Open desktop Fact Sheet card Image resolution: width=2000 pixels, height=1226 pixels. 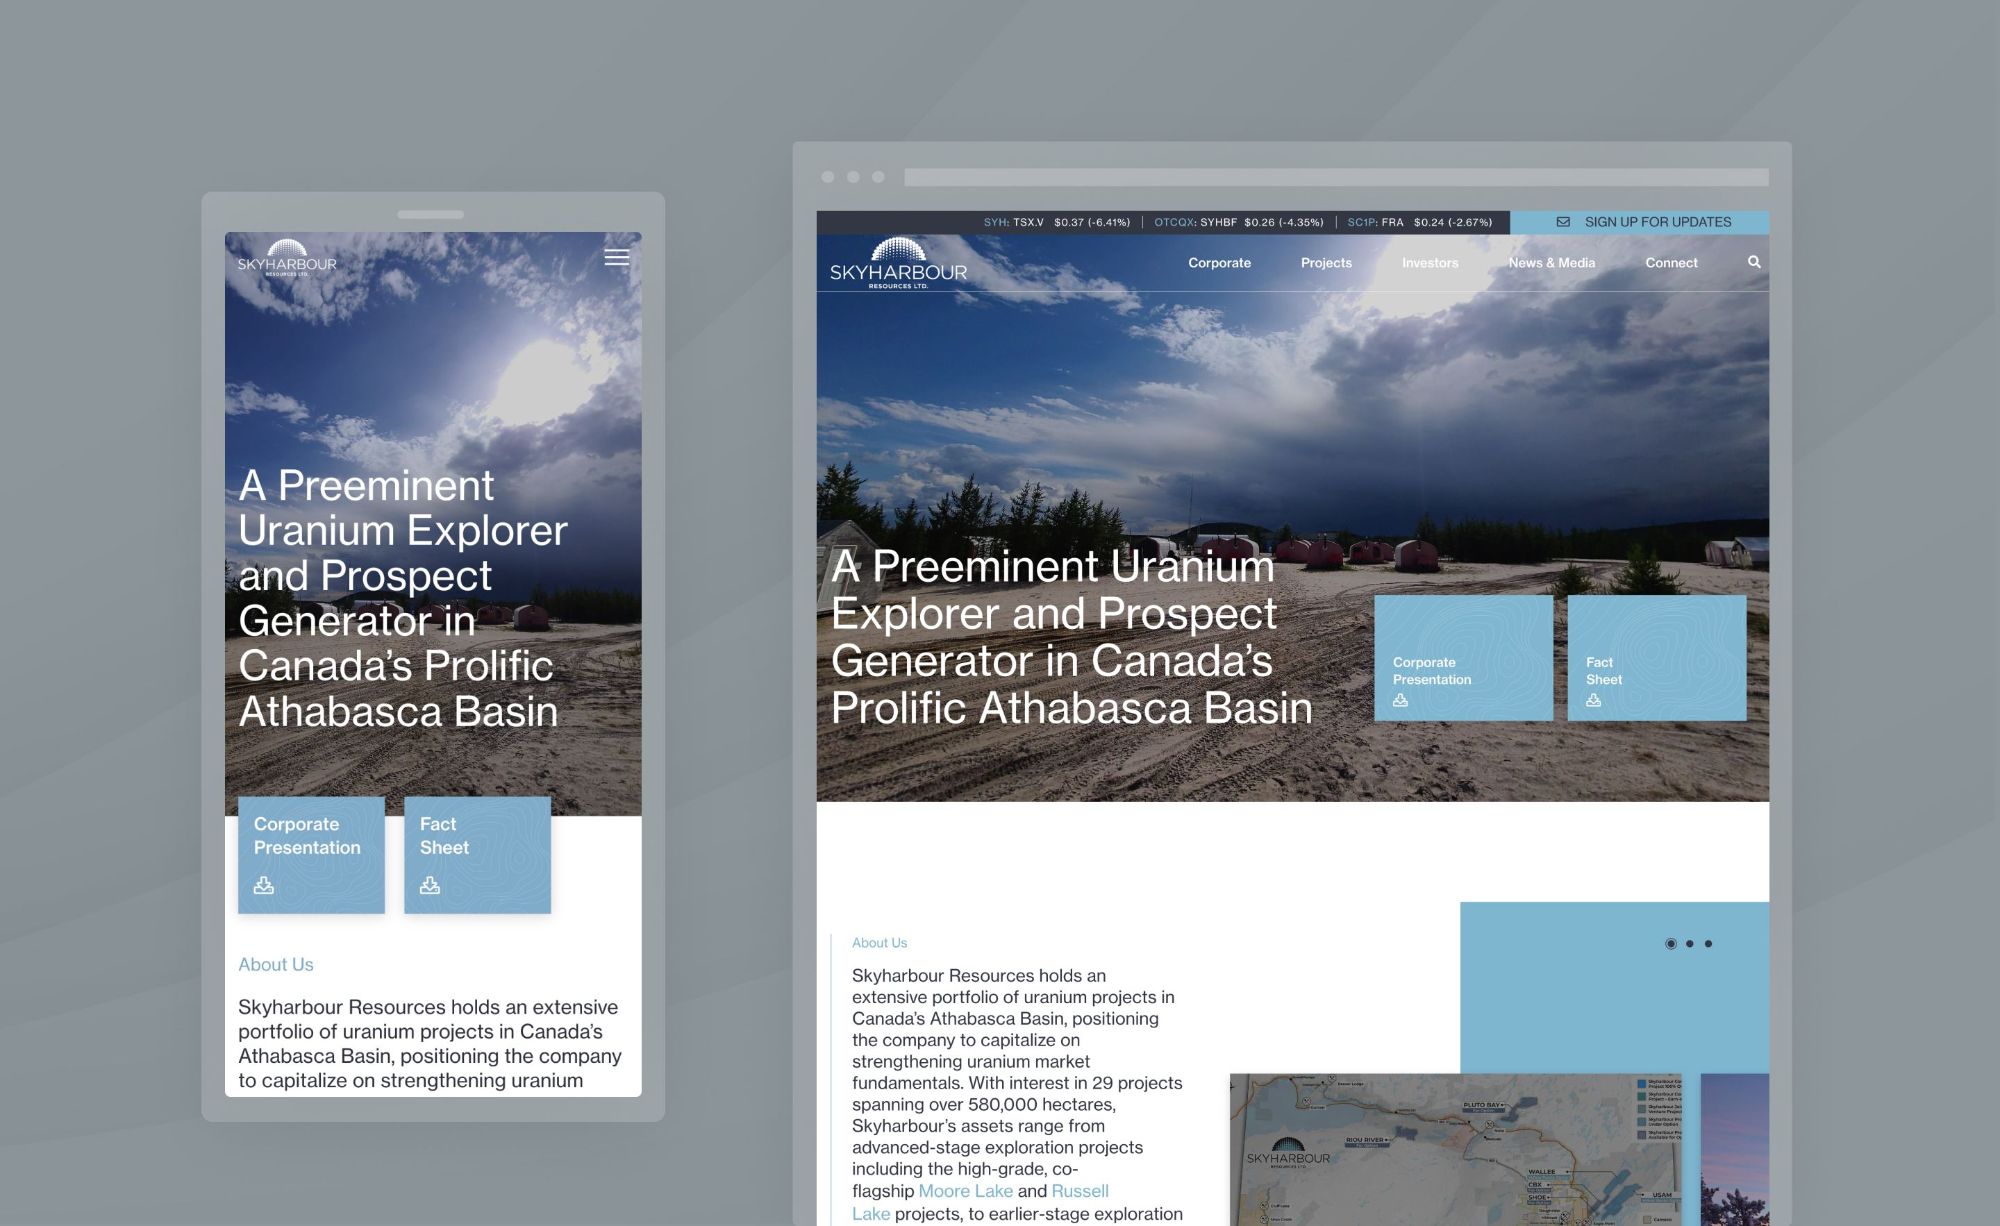(1656, 658)
